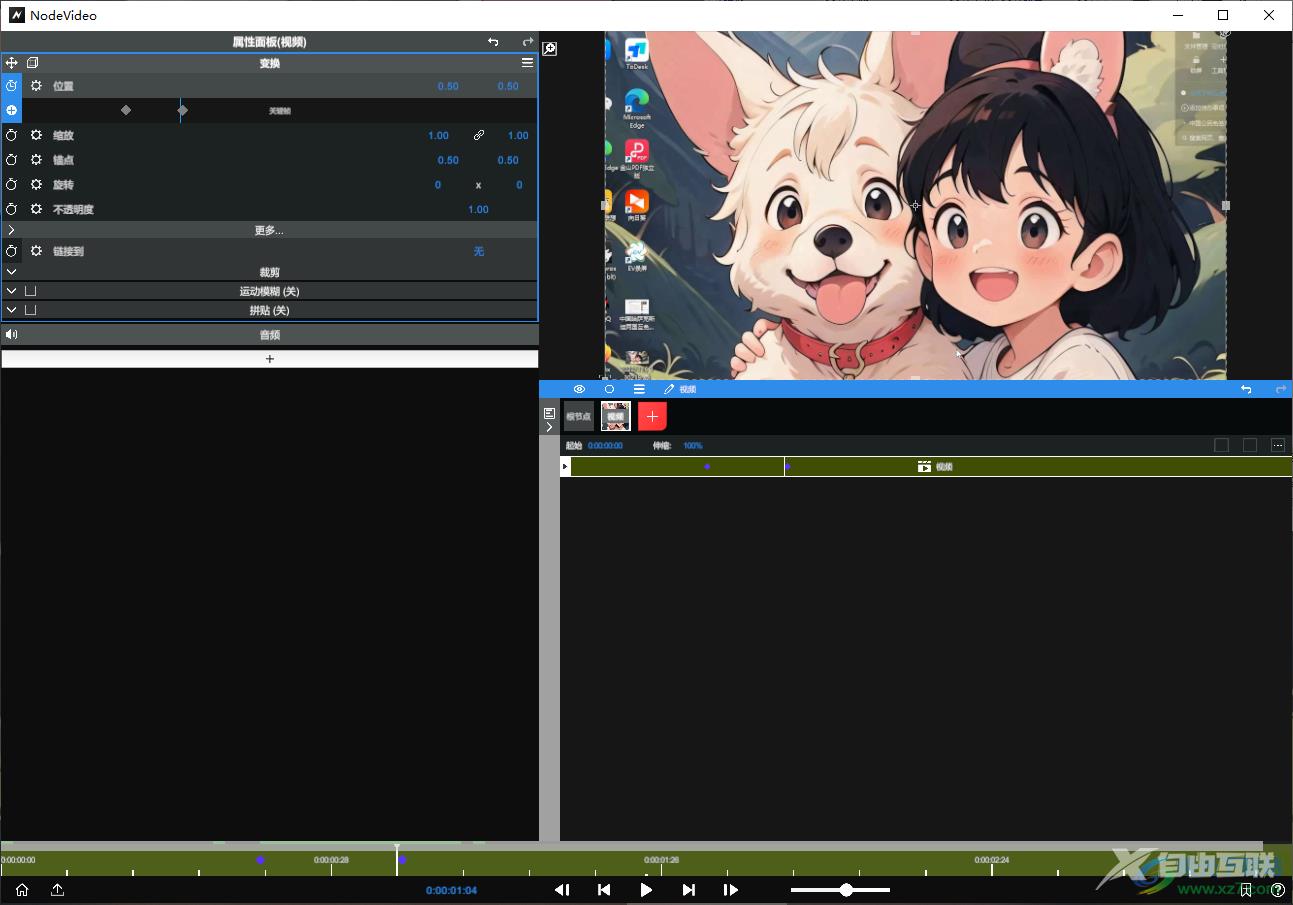Play the video preview

(646, 890)
